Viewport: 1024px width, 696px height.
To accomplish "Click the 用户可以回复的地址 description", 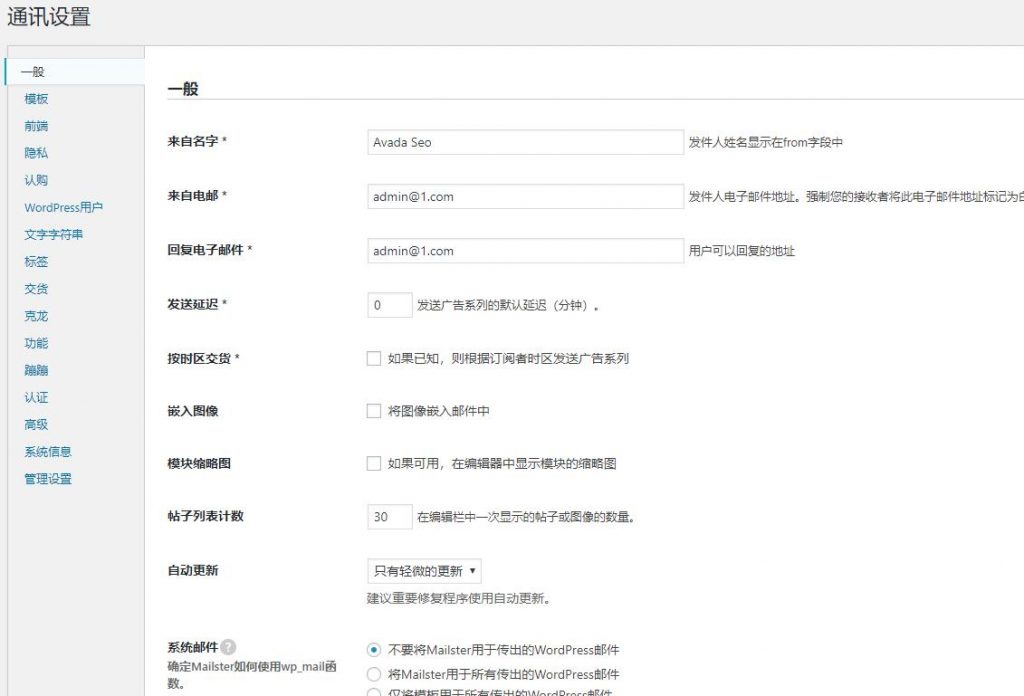I will click(x=741, y=251).
